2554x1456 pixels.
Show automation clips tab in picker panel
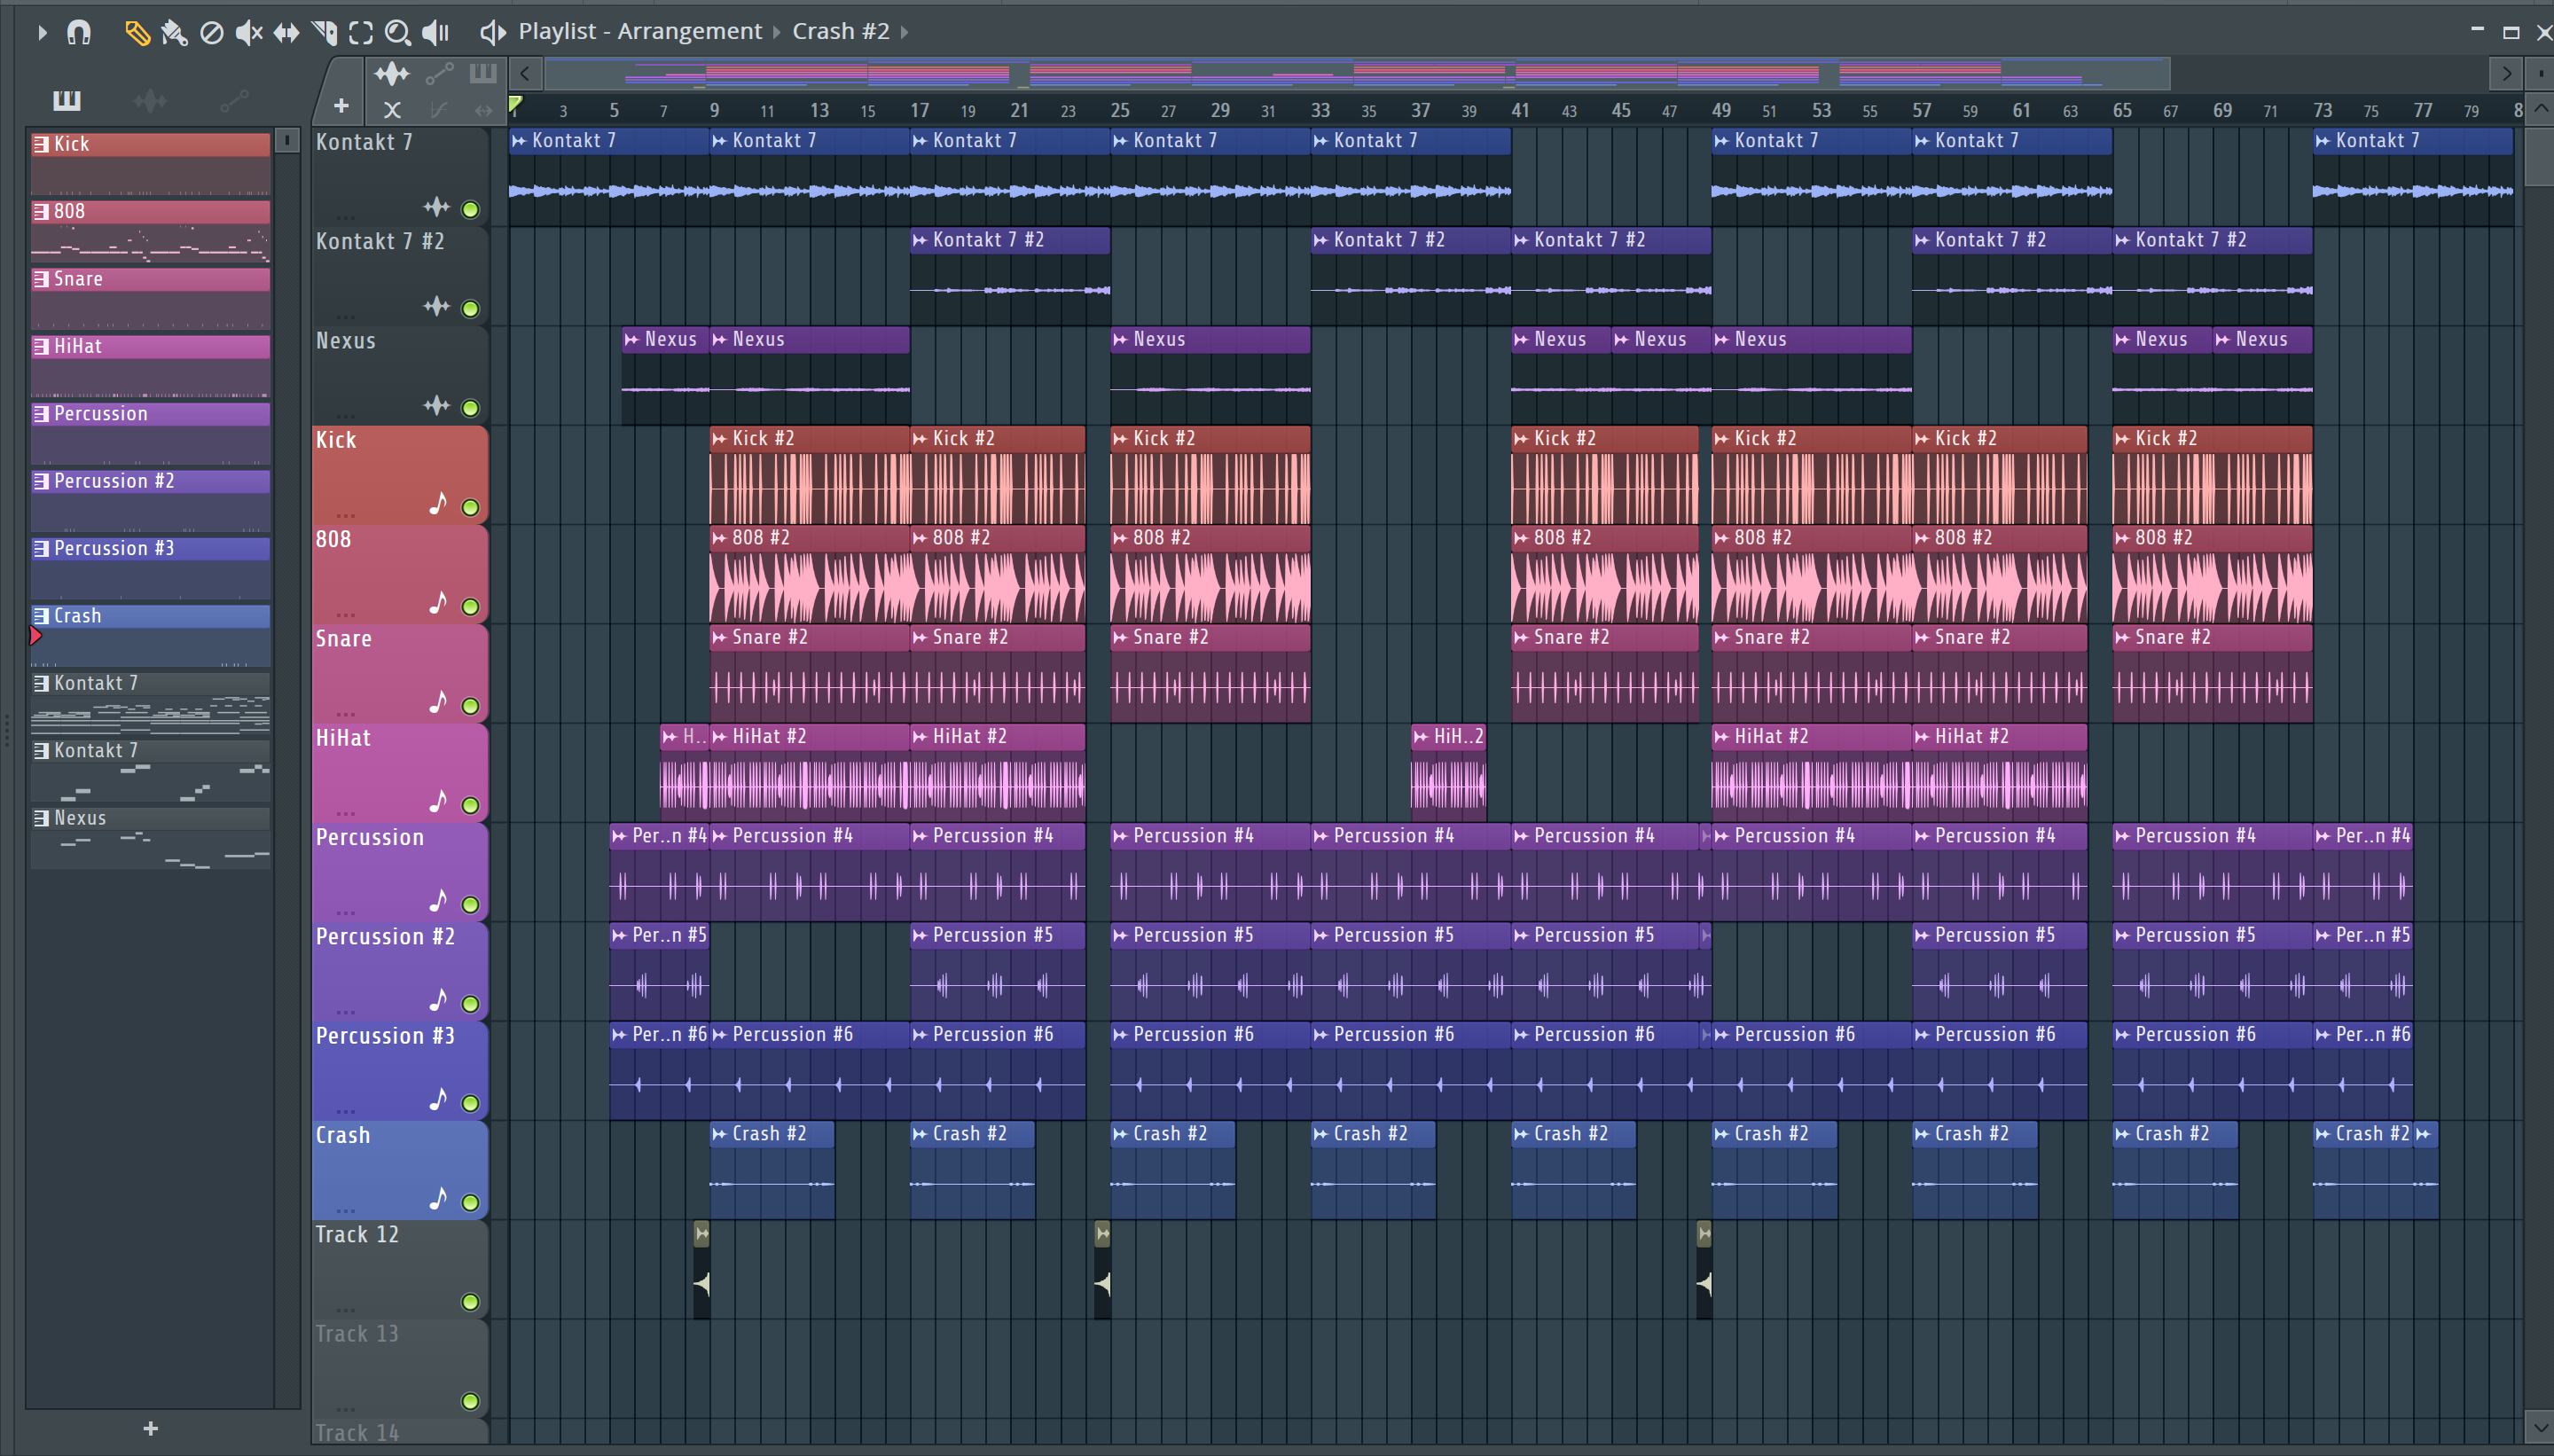(x=234, y=100)
